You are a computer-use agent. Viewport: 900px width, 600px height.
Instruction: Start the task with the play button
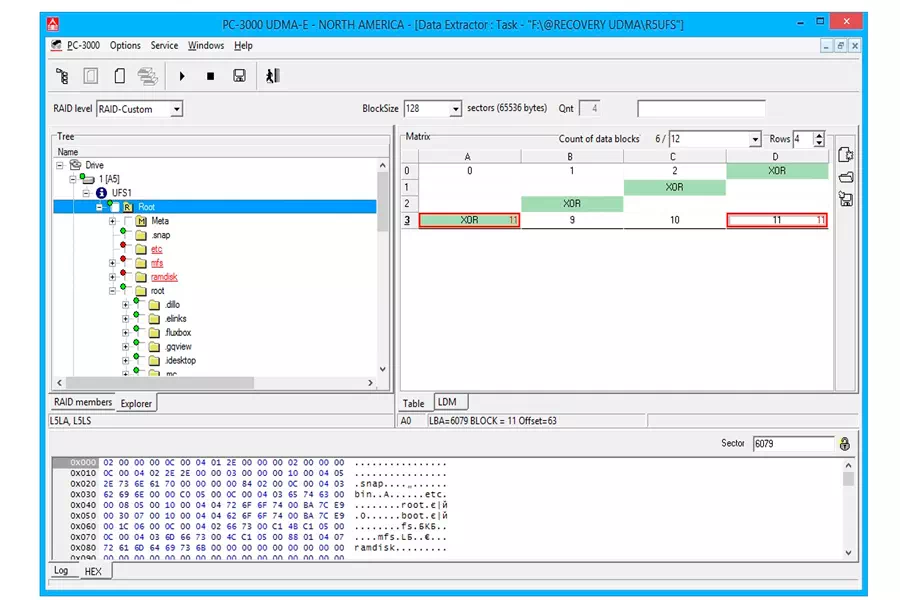click(182, 76)
